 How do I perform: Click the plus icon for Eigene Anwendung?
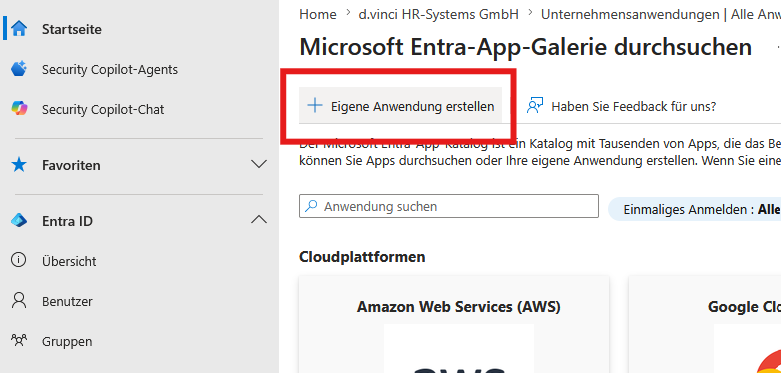(315, 106)
